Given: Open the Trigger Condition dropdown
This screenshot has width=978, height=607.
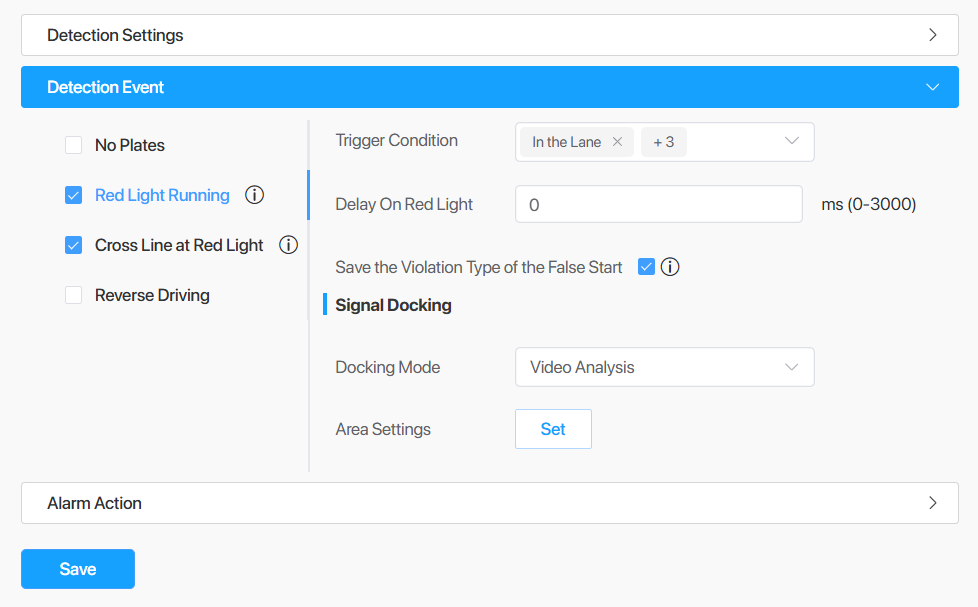Looking at the screenshot, I should (665, 142).
